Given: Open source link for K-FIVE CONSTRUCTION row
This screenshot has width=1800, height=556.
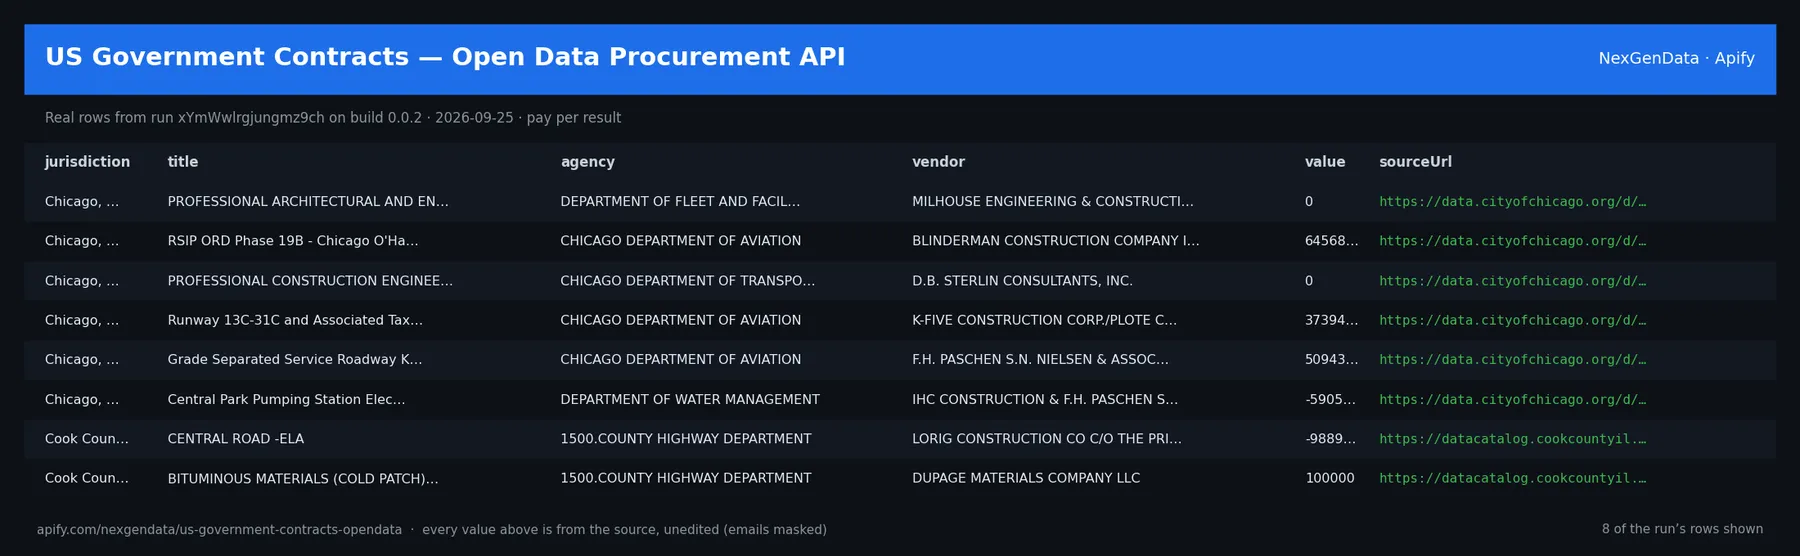Looking at the screenshot, I should (x=1512, y=320).
